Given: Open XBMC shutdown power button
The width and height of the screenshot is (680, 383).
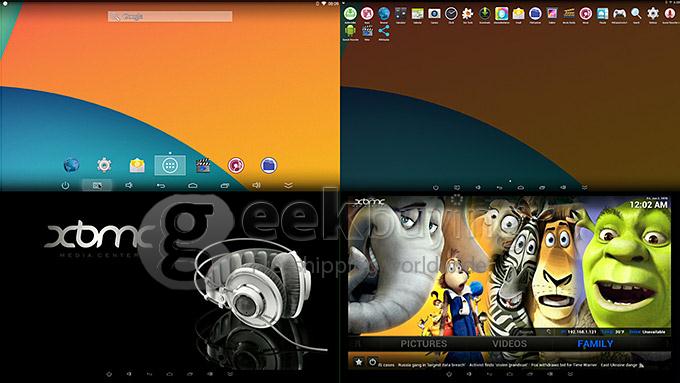Looking at the screenshot, I should 373,362.
